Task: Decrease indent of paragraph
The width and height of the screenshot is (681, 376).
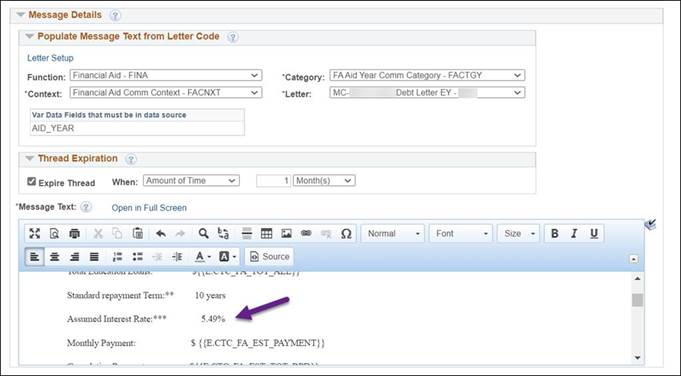Action: [x=157, y=257]
